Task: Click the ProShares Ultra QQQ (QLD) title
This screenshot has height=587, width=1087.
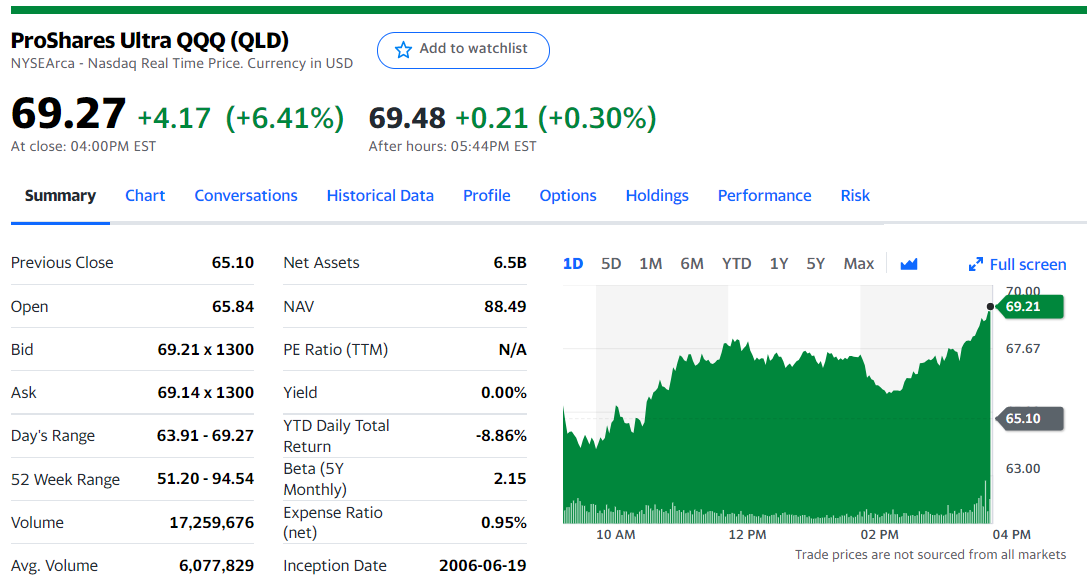Action: [x=149, y=40]
